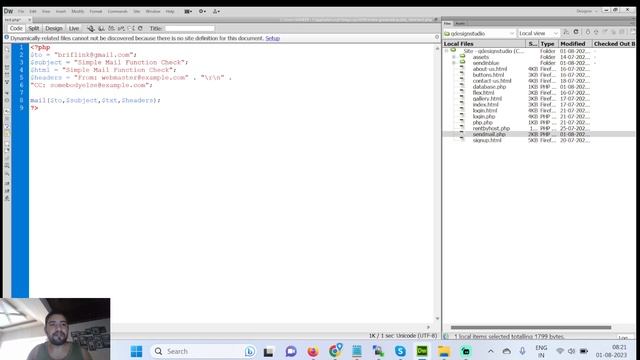Open Task View from the taskbar
The height and width of the screenshot is (360, 640).
pos(268,351)
